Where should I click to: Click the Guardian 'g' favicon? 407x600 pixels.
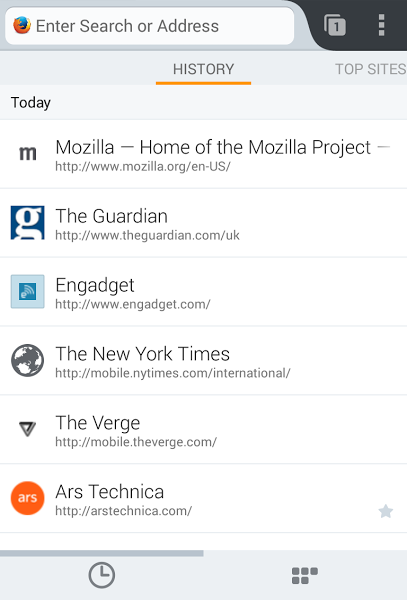coord(28,223)
